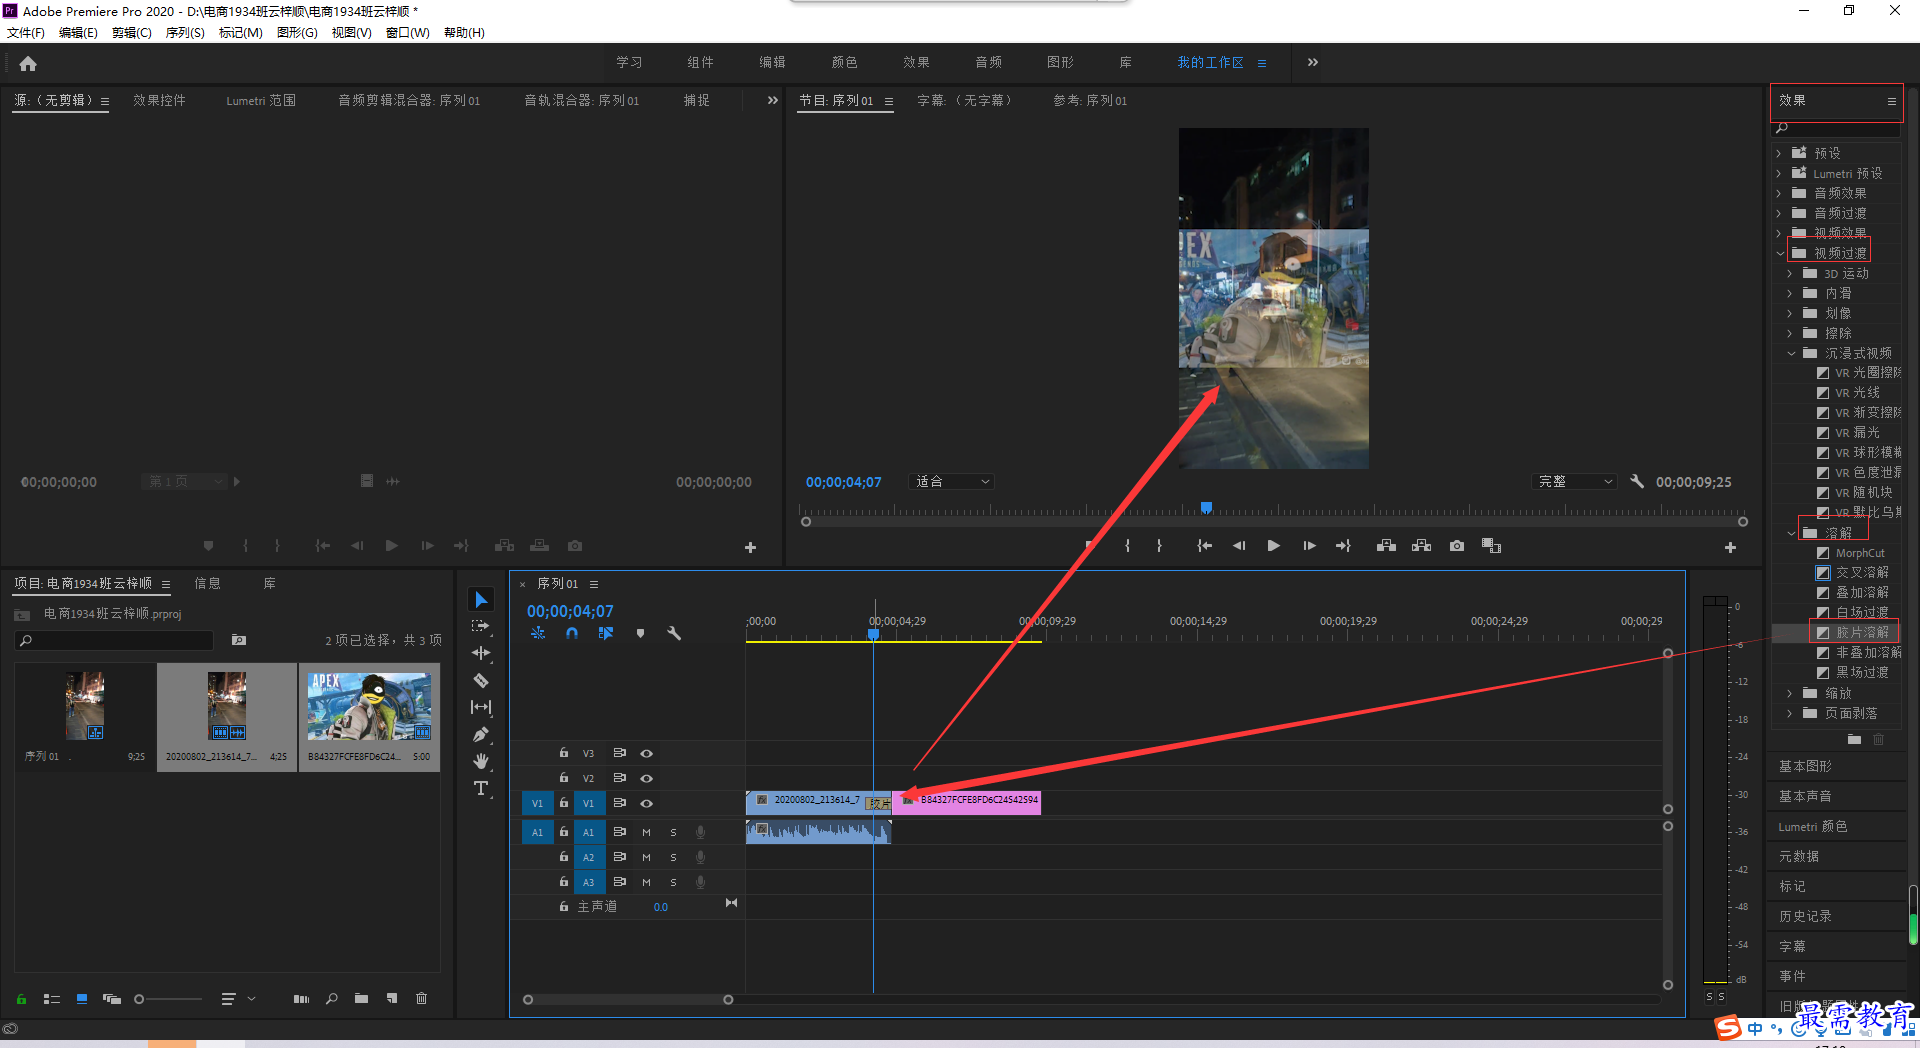Mute audio track A1
The height and width of the screenshot is (1048, 1920).
646,832
